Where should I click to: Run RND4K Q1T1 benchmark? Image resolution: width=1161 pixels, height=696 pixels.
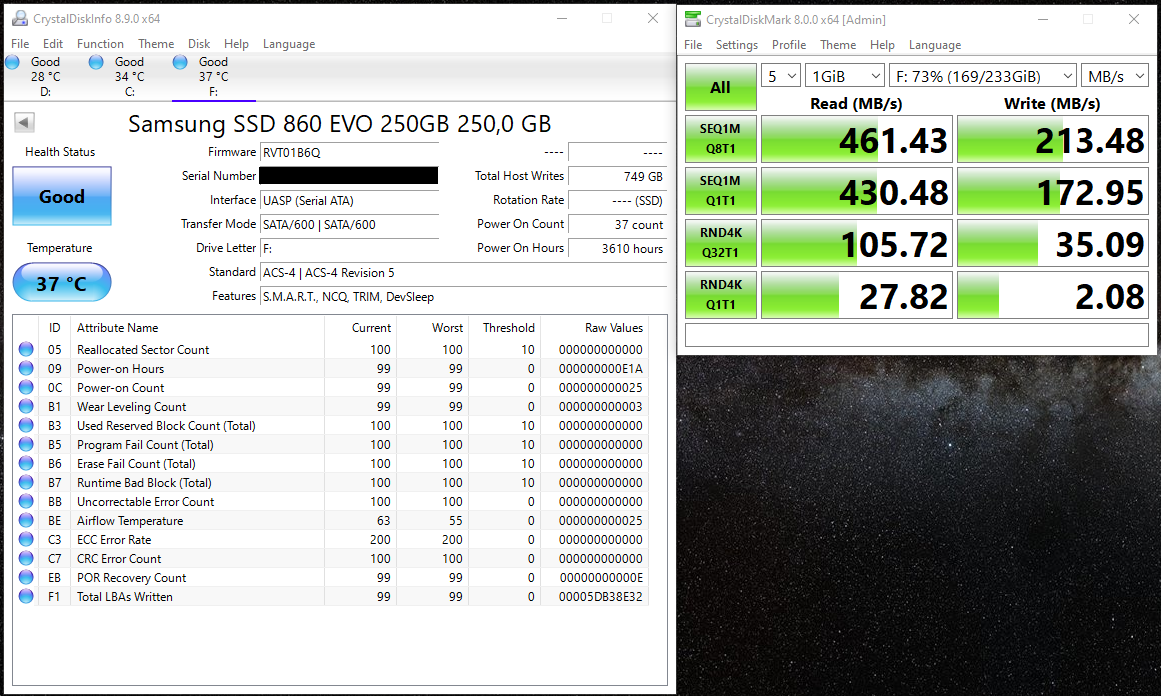click(720, 294)
